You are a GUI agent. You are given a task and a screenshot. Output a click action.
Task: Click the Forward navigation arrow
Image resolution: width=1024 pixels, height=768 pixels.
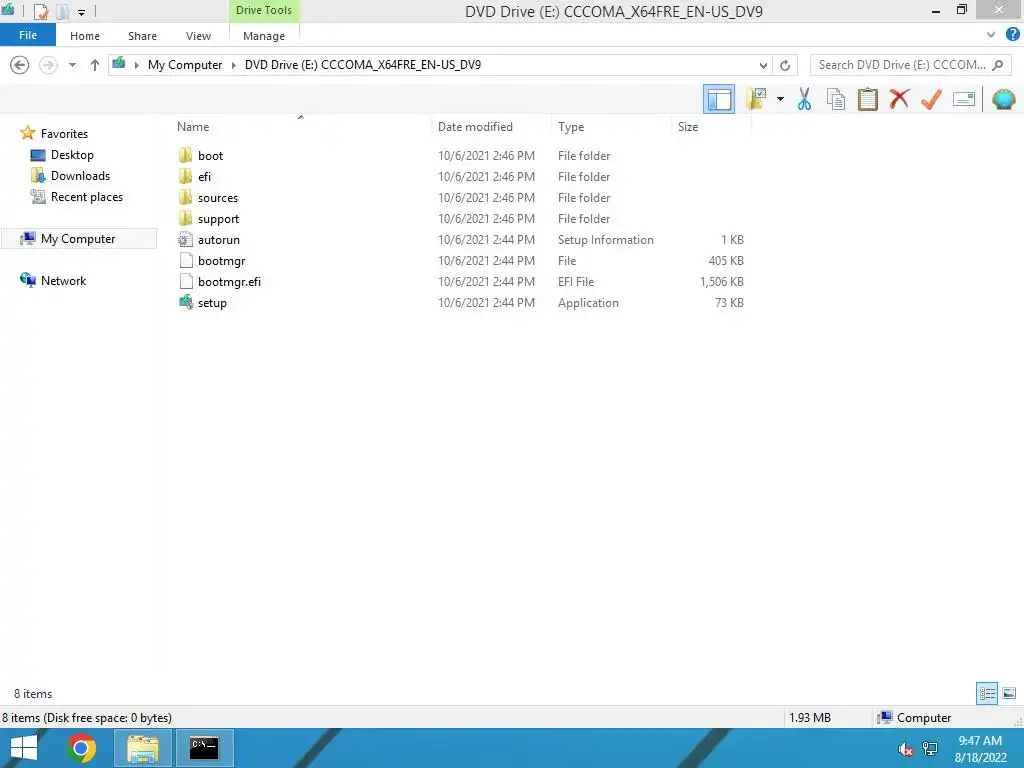[x=48, y=65]
